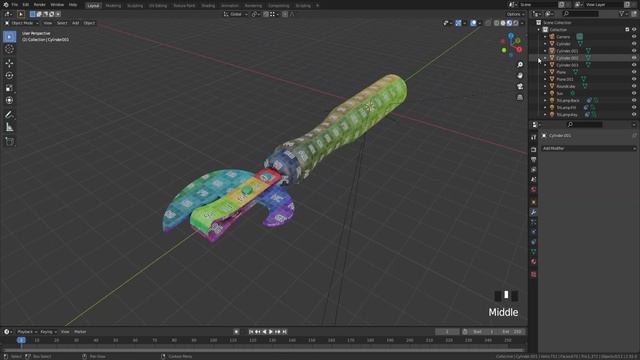This screenshot has height=360, width=640.
Task: Jump to the timeline end frame button
Action: point(285,332)
